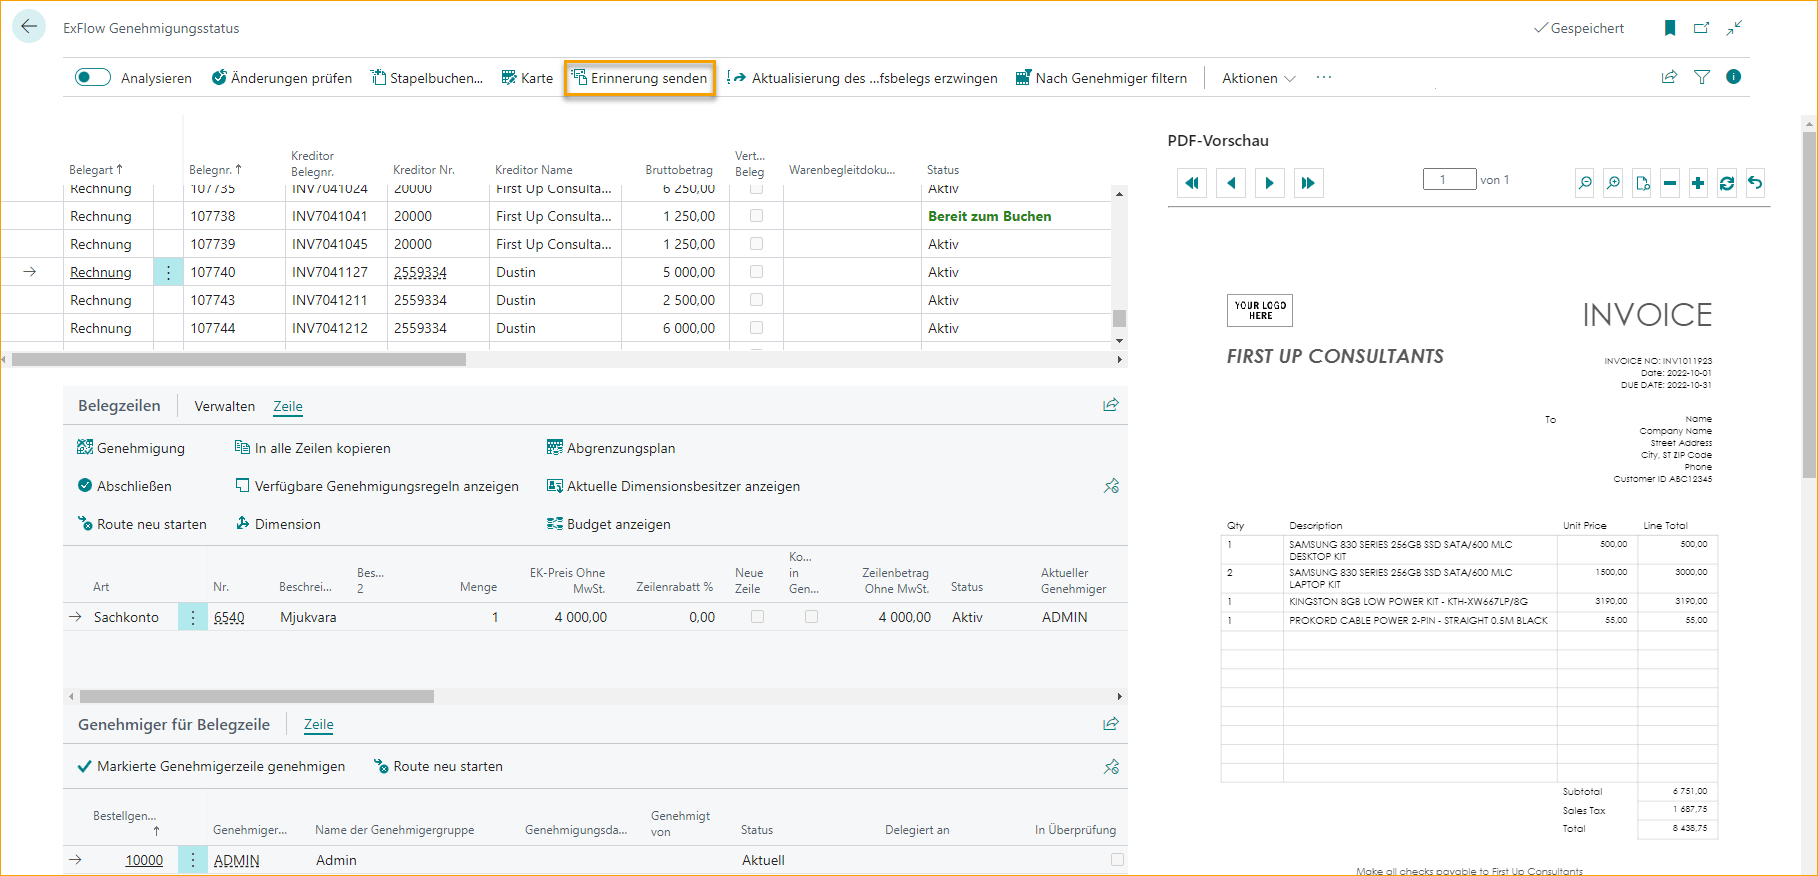Open the more options ellipsis menu

(x=1324, y=77)
